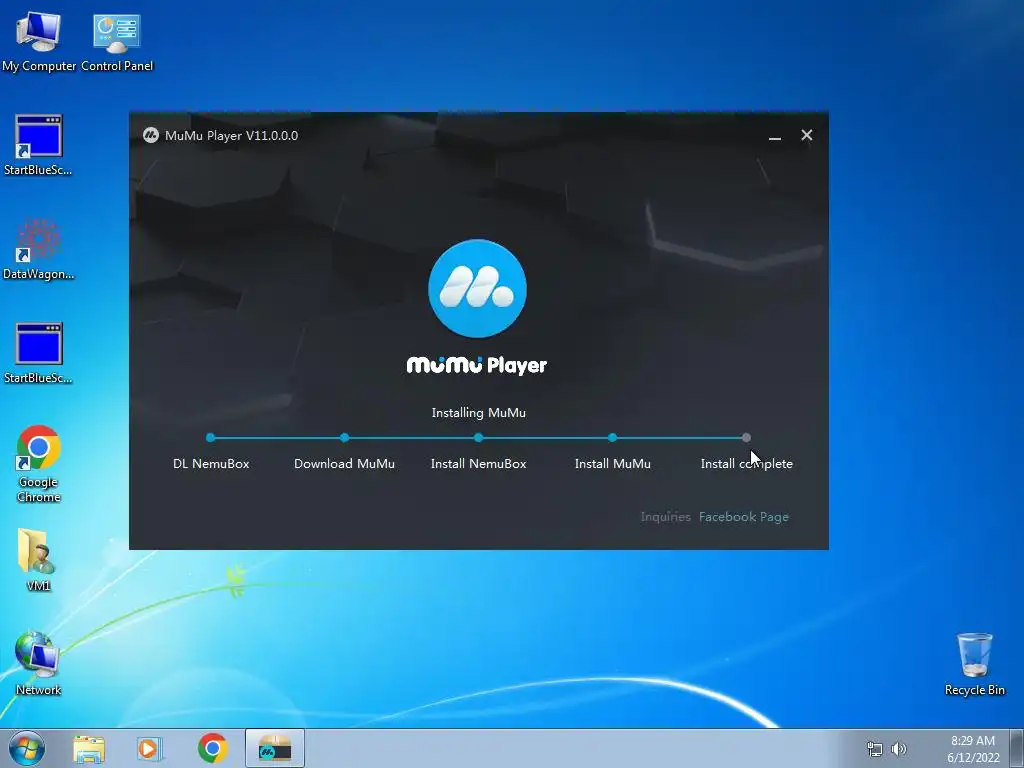Click the Show desktop button at the taskbar end

1017,748
